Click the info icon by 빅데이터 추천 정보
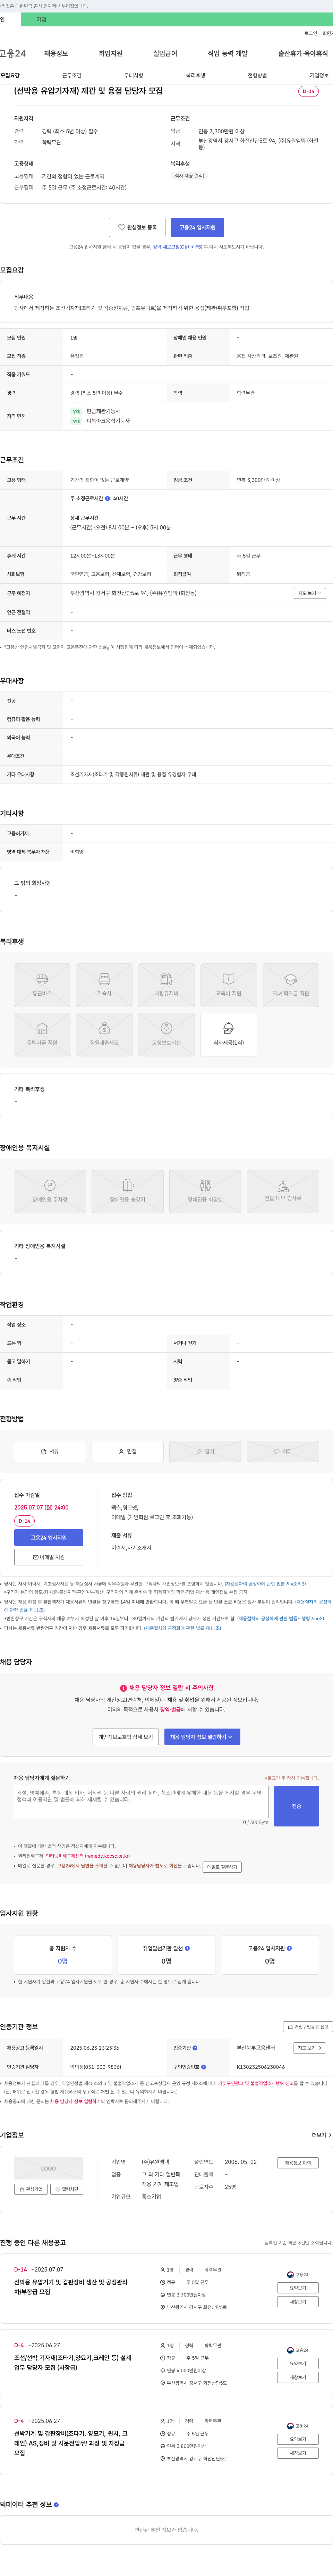This screenshot has height=2576, width=333. coord(56,2505)
